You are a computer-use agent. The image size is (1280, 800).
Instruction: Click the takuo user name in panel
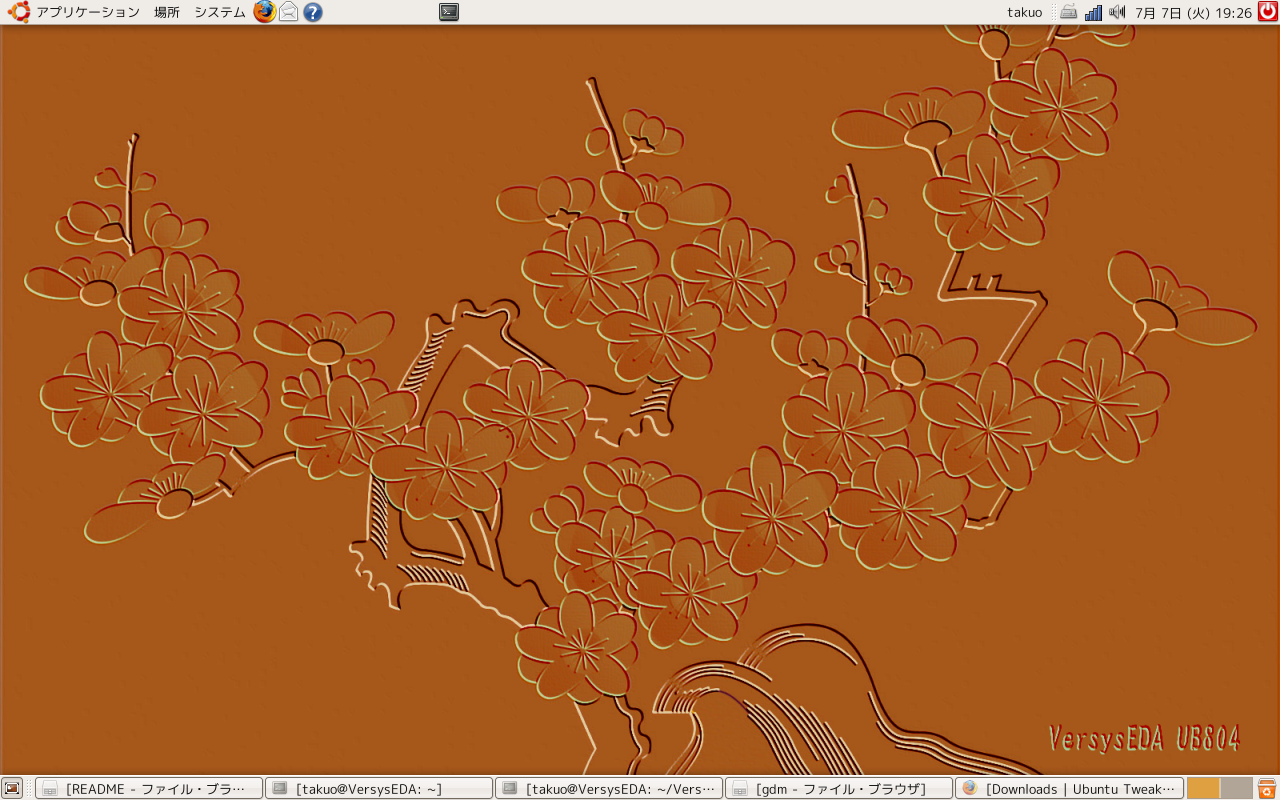click(1024, 12)
